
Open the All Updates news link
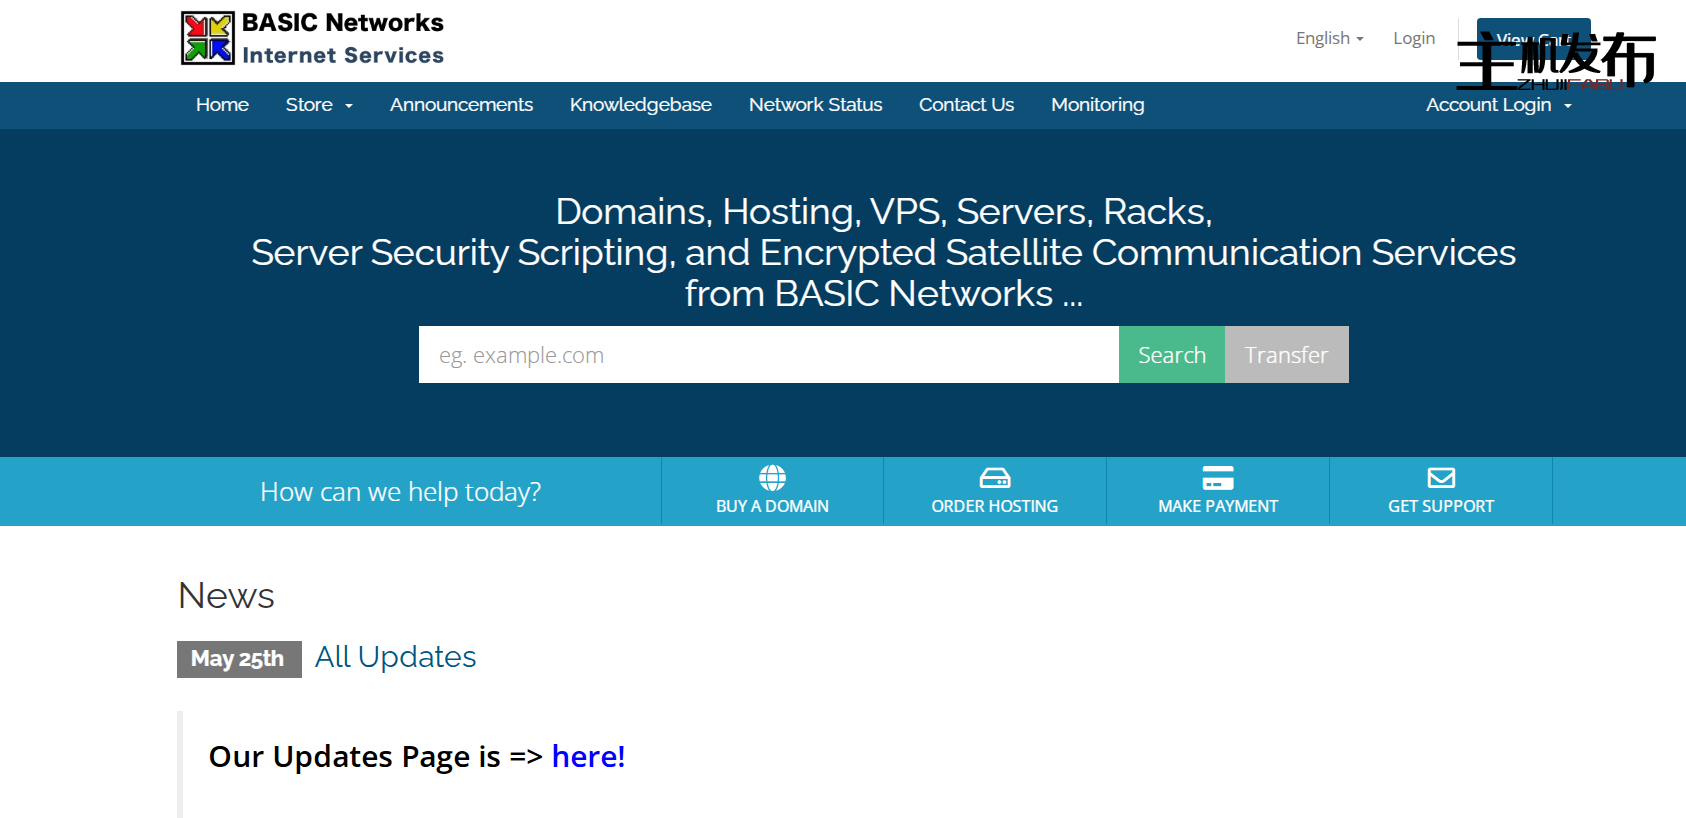[395, 657]
